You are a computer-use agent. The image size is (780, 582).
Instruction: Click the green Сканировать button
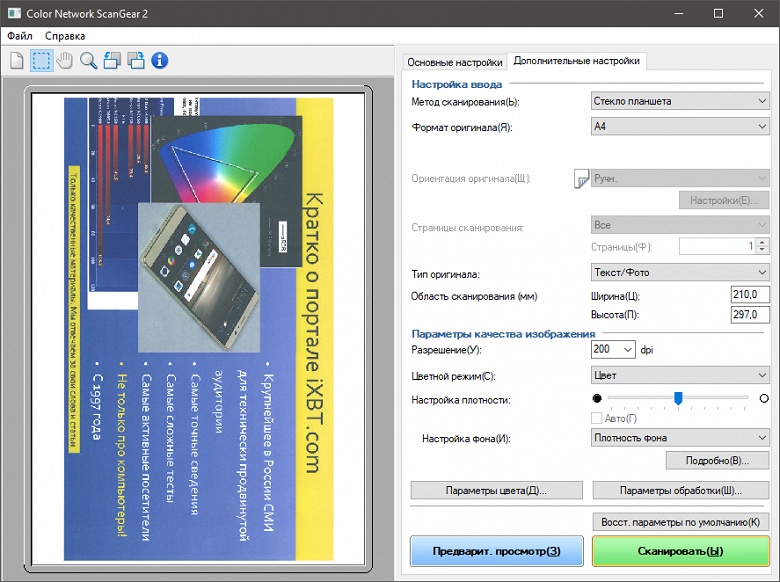click(x=681, y=551)
